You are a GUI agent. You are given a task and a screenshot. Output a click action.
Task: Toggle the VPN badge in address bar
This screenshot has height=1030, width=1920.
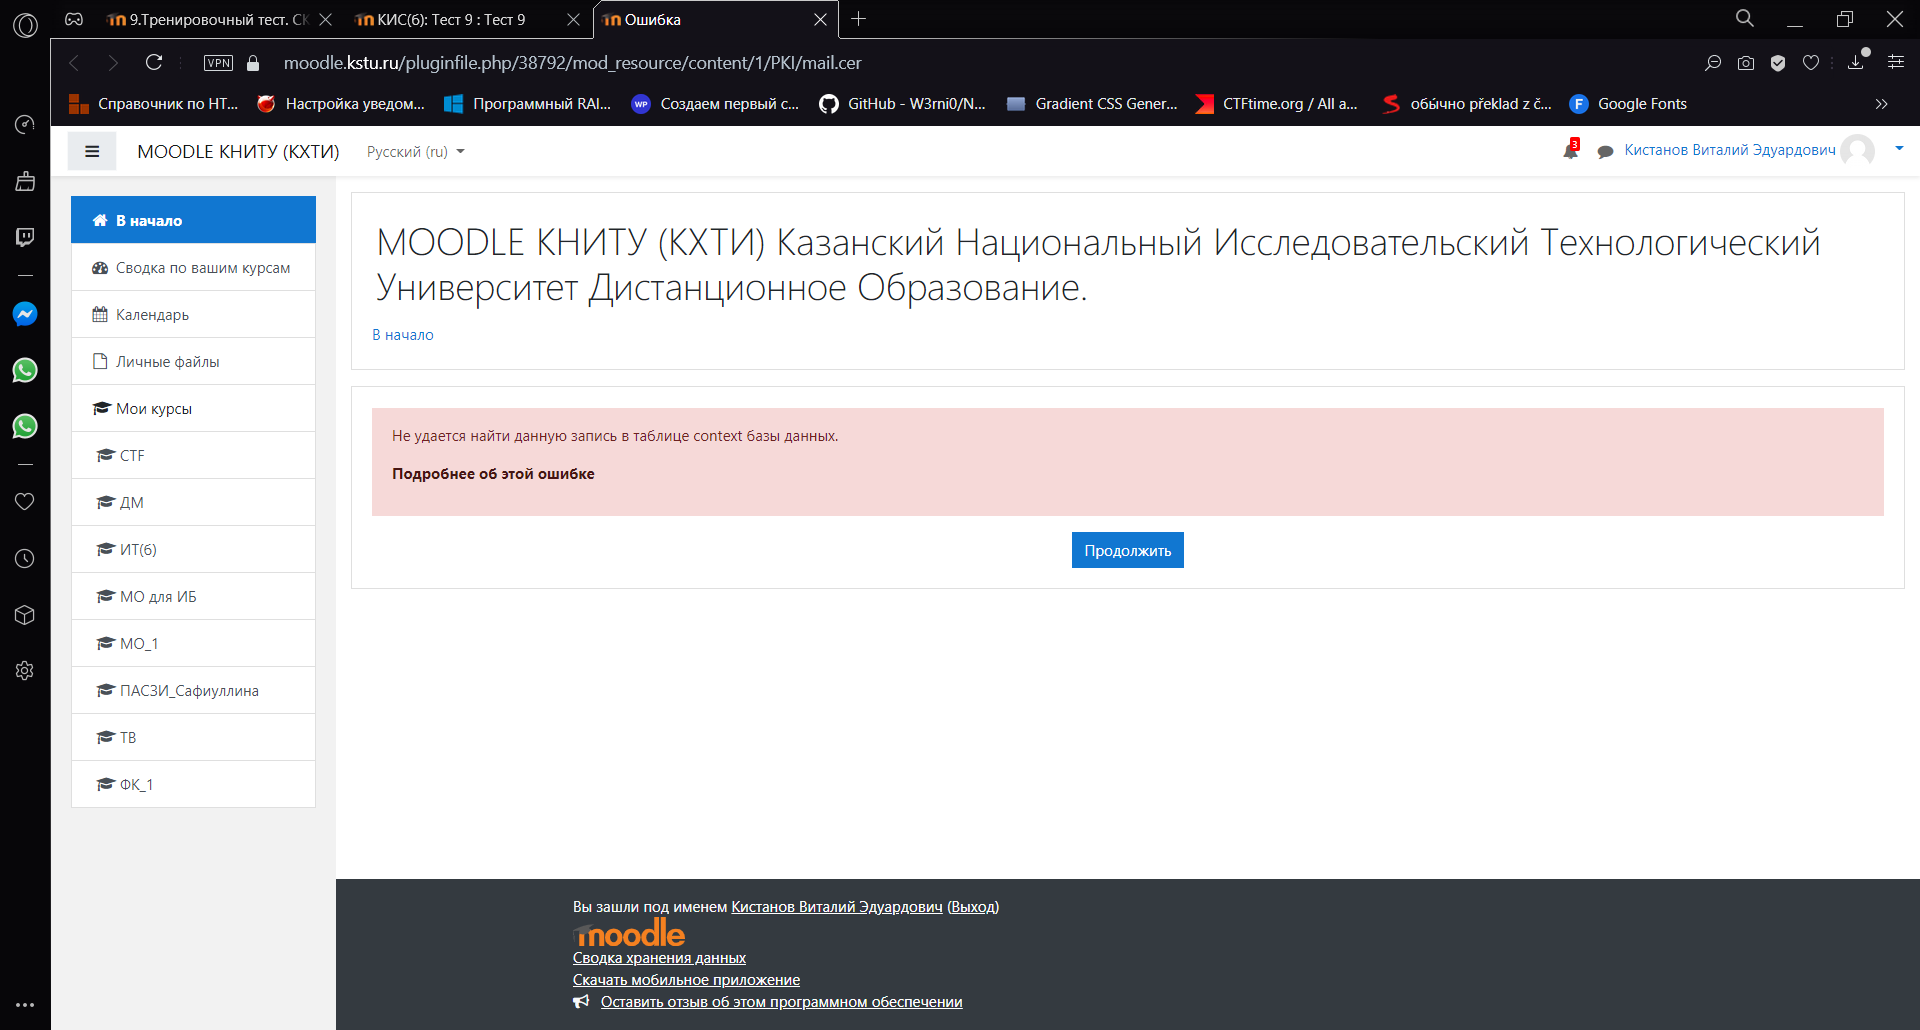click(x=218, y=63)
